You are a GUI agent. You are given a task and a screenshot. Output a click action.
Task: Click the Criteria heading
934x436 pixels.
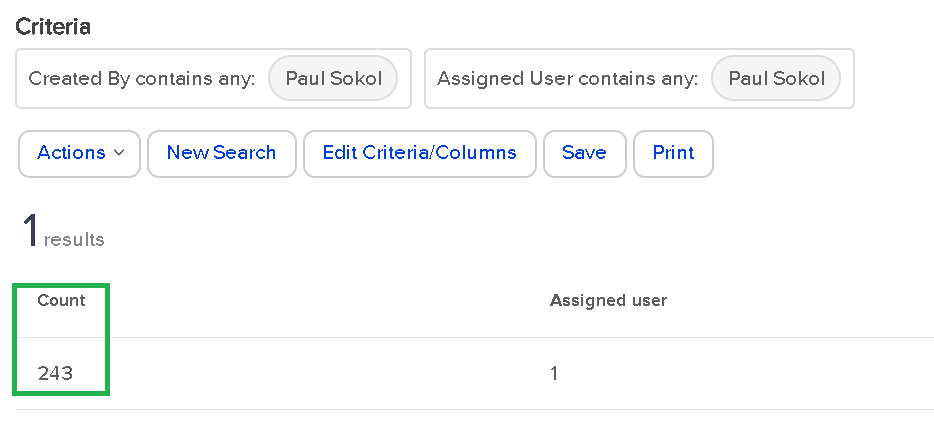pos(53,27)
